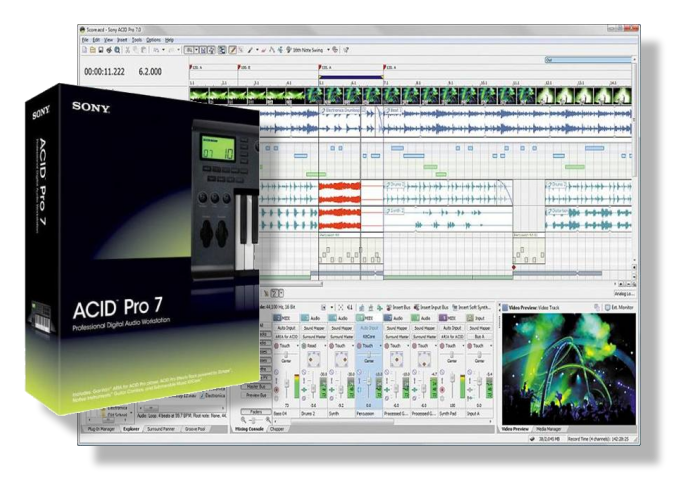Toggle the Preview Bus button in mixer
Screen dimensions: 700x484
(x=257, y=395)
